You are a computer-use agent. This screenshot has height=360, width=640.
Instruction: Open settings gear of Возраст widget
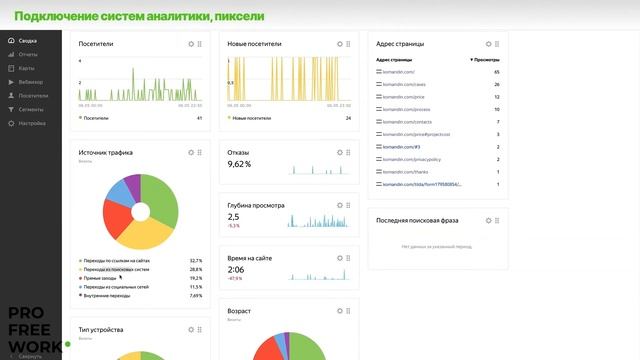click(340, 311)
